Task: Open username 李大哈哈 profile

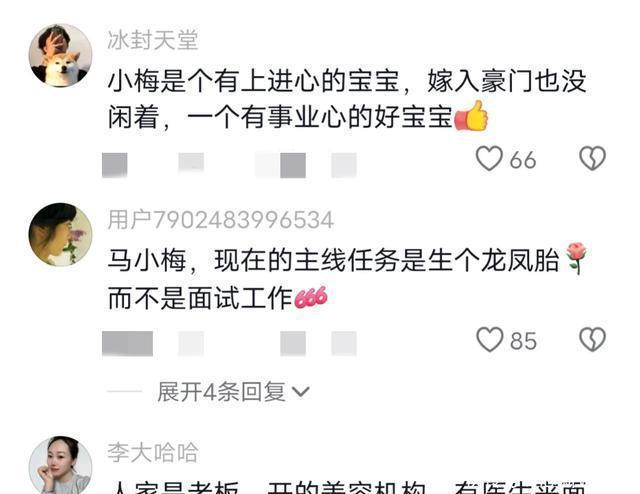Action: tap(153, 452)
